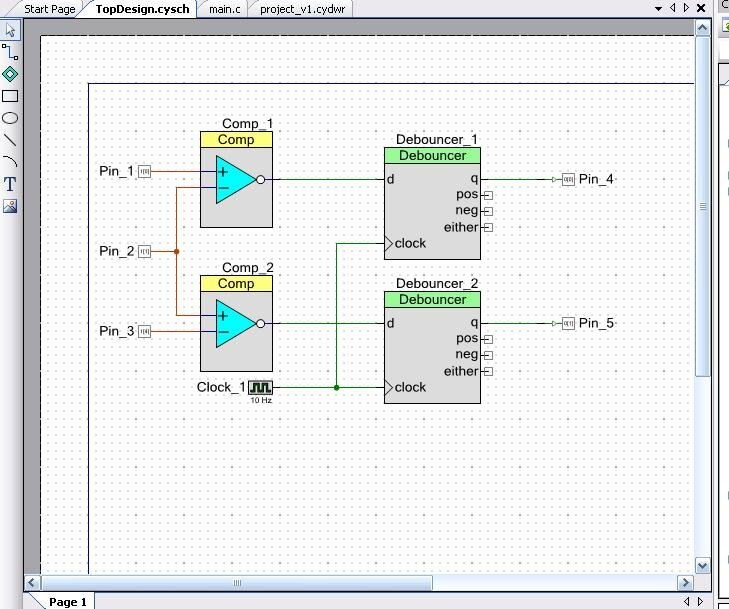Select the pointer selection tool
Image resolution: width=729 pixels, height=609 pixels.
click(x=10, y=30)
